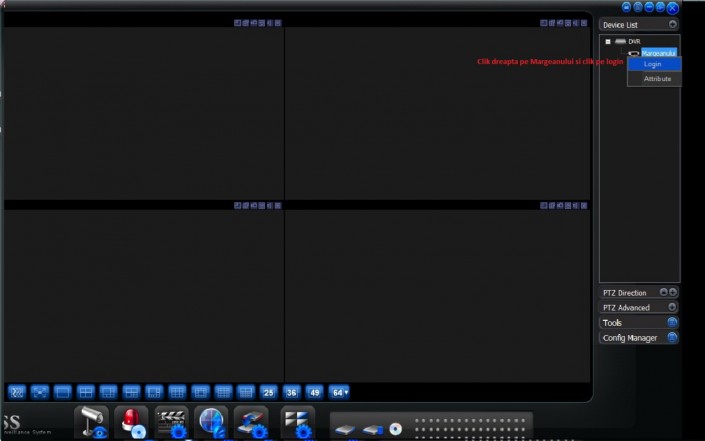Select the single-window layout icon
The image size is (705, 441).
(63, 392)
